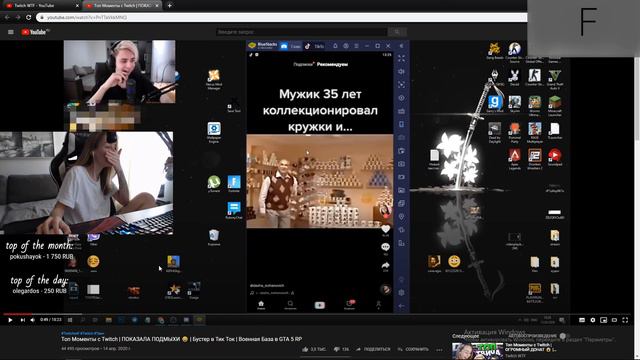Open Gang Beasts desktop icon
Image resolution: width=640 pixels, height=360 pixels.
[x=495, y=51]
